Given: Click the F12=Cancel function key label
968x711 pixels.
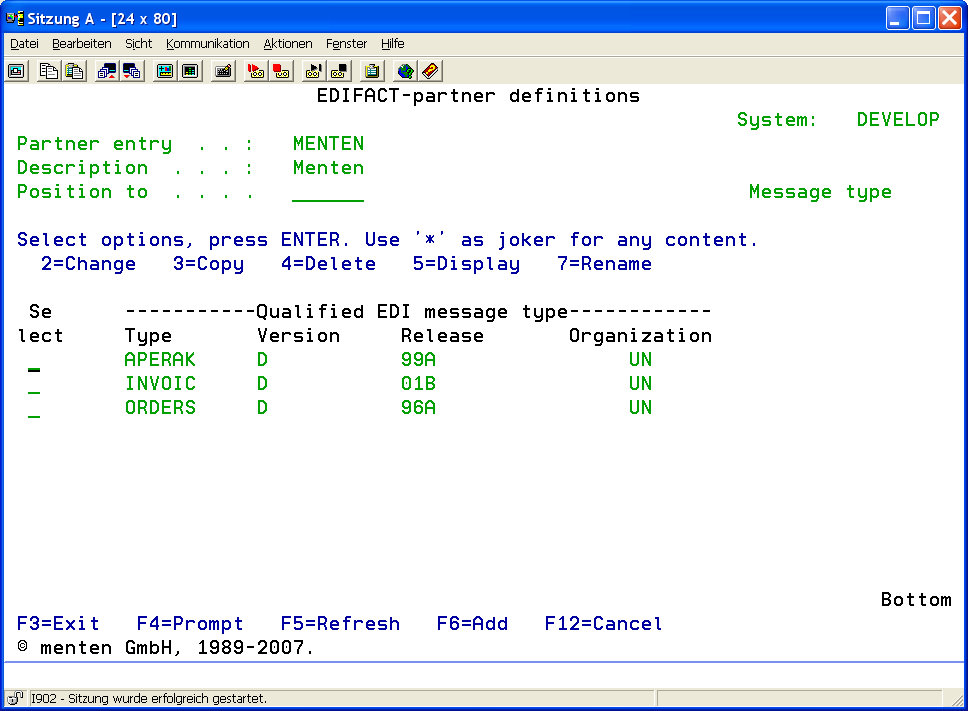Looking at the screenshot, I should click(x=603, y=624).
